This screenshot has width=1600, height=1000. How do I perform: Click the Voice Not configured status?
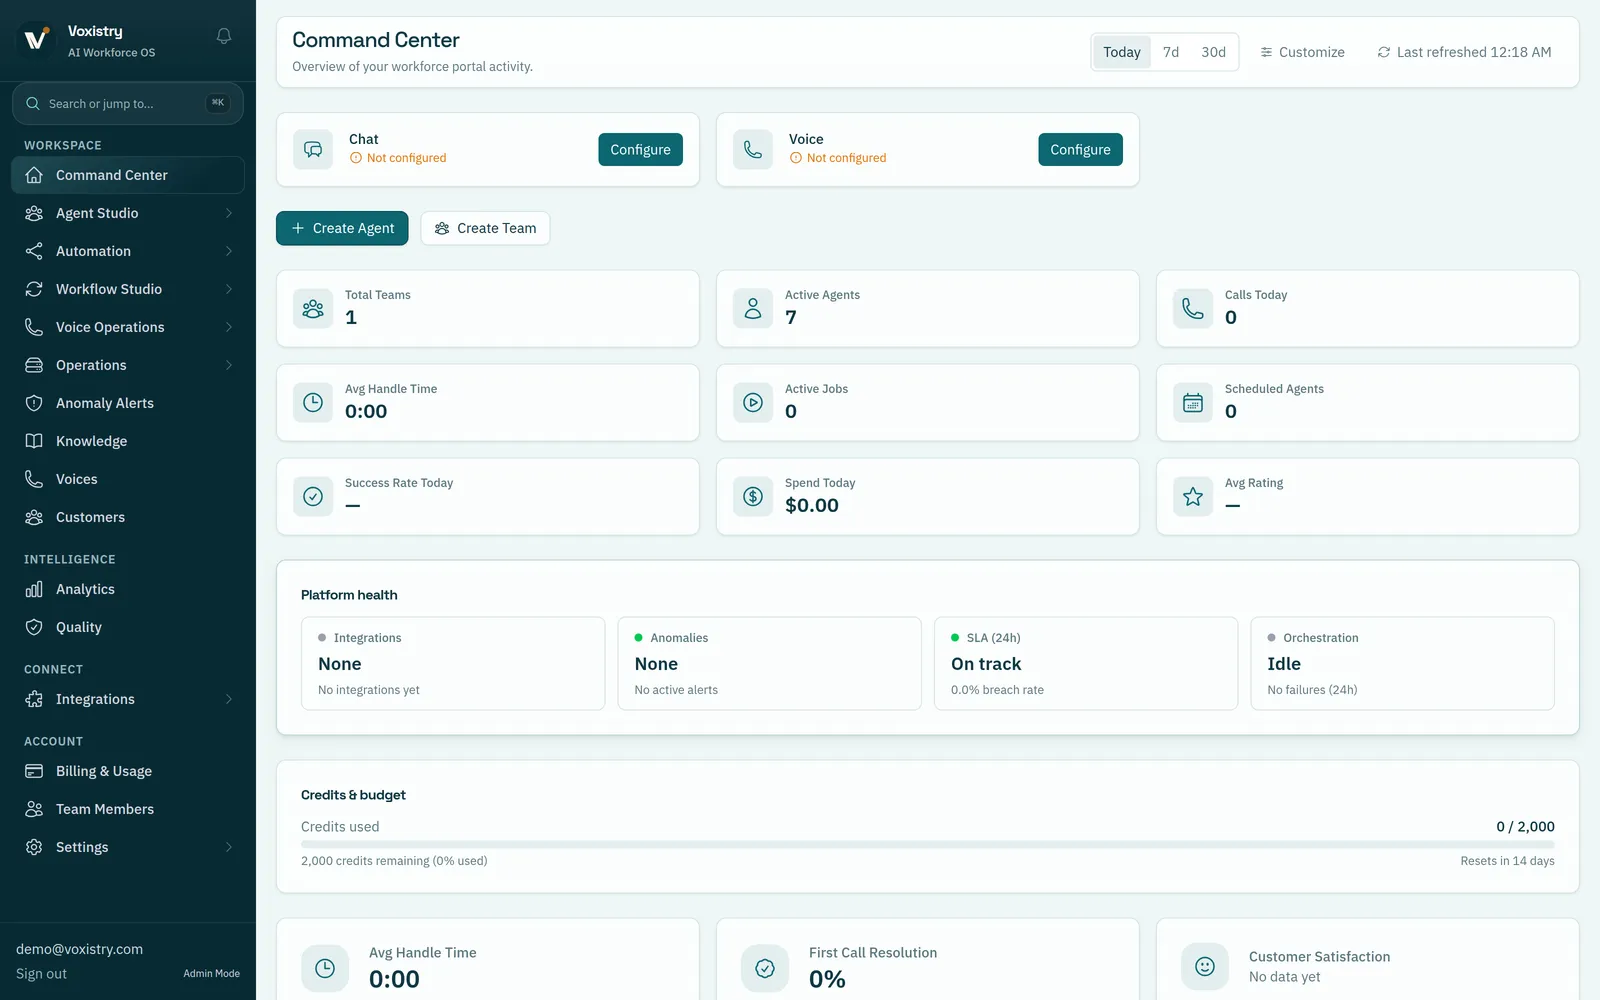click(838, 158)
